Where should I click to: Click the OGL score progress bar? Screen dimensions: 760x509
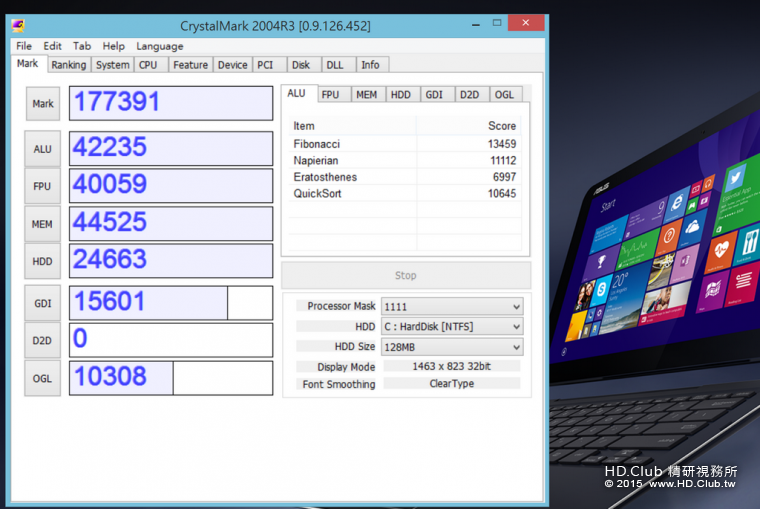pos(171,378)
